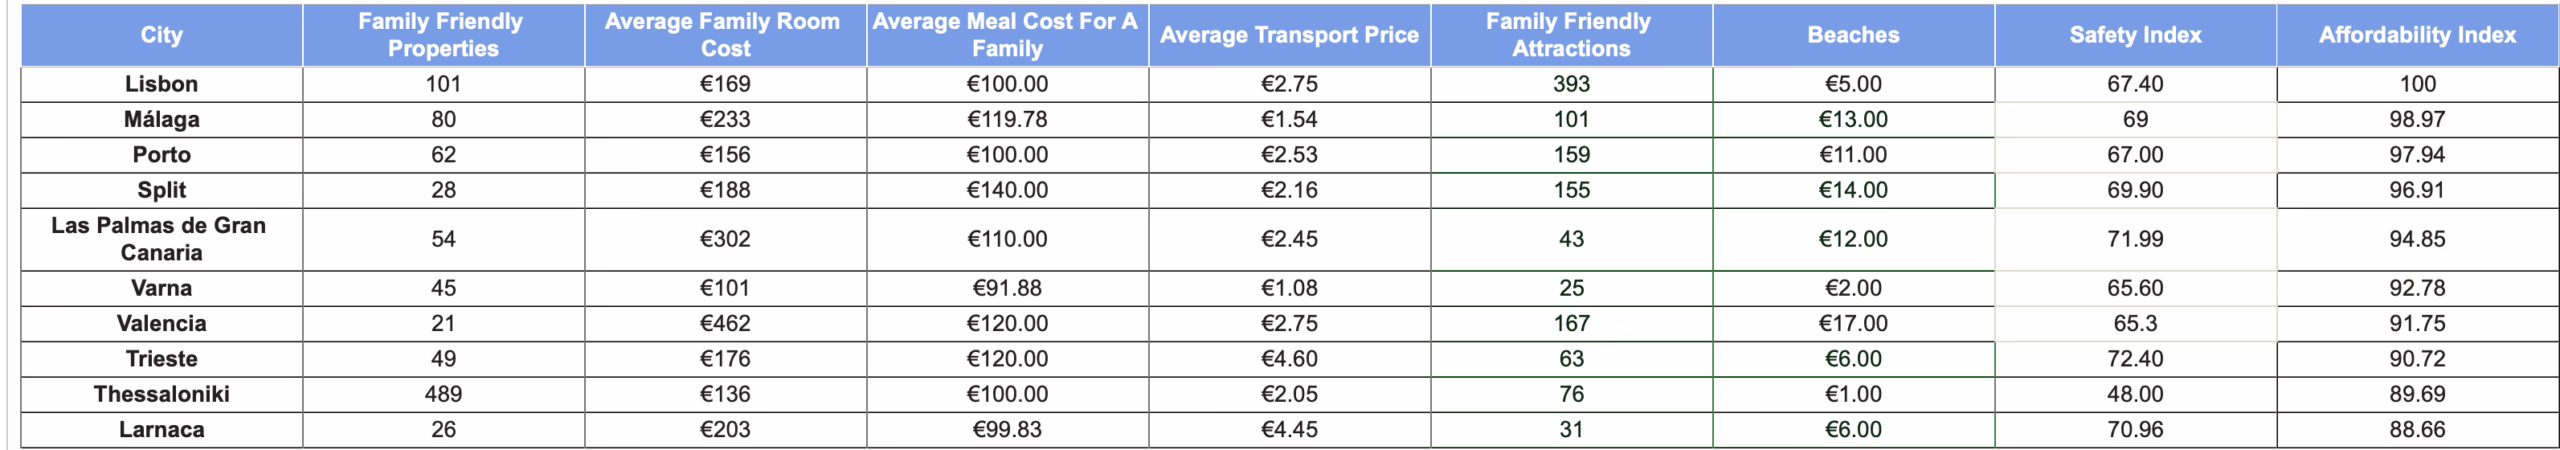Screen dimensions: 2560x450
Task: Select the Average Transport Price header
Action: tap(1289, 35)
